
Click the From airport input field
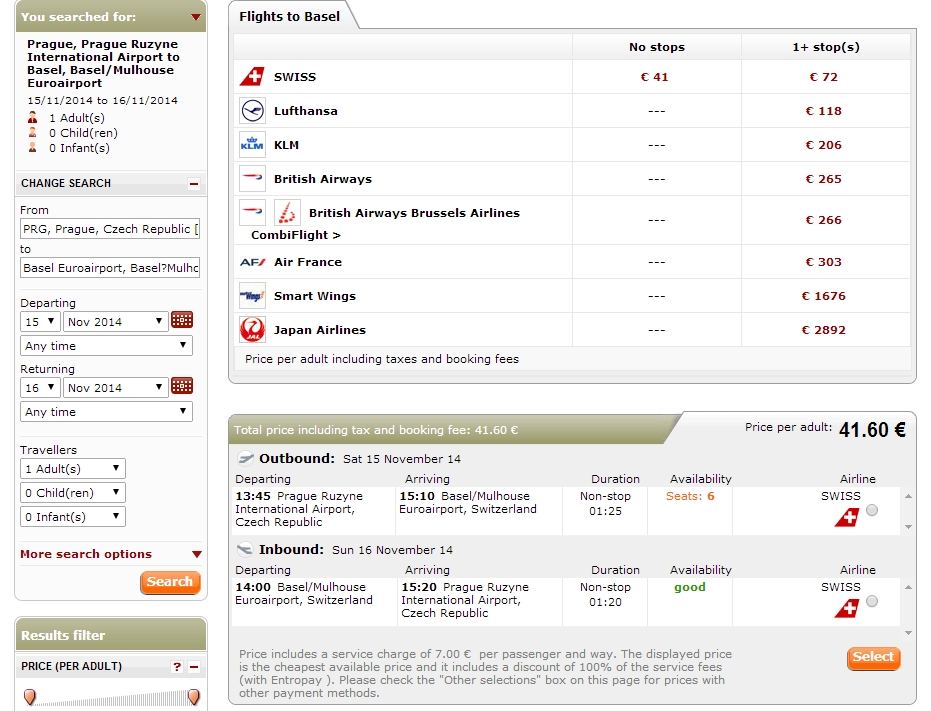110,229
